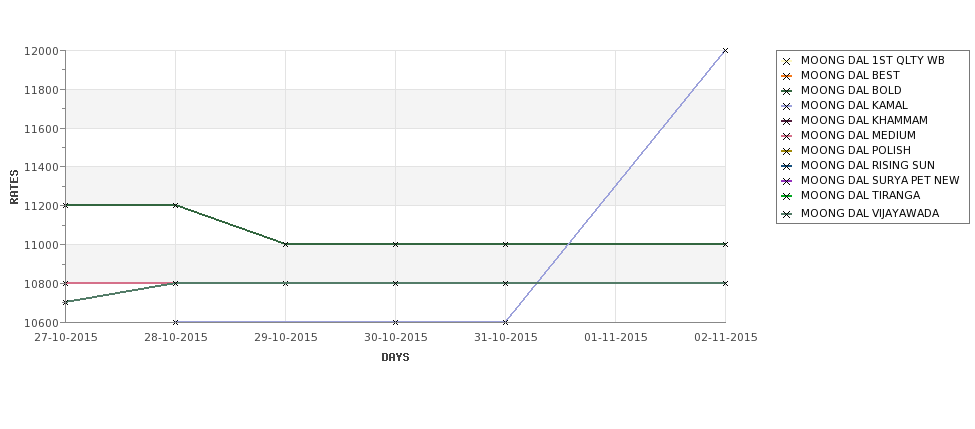
Task: Click the DAYS axis title
Action: 395,358
